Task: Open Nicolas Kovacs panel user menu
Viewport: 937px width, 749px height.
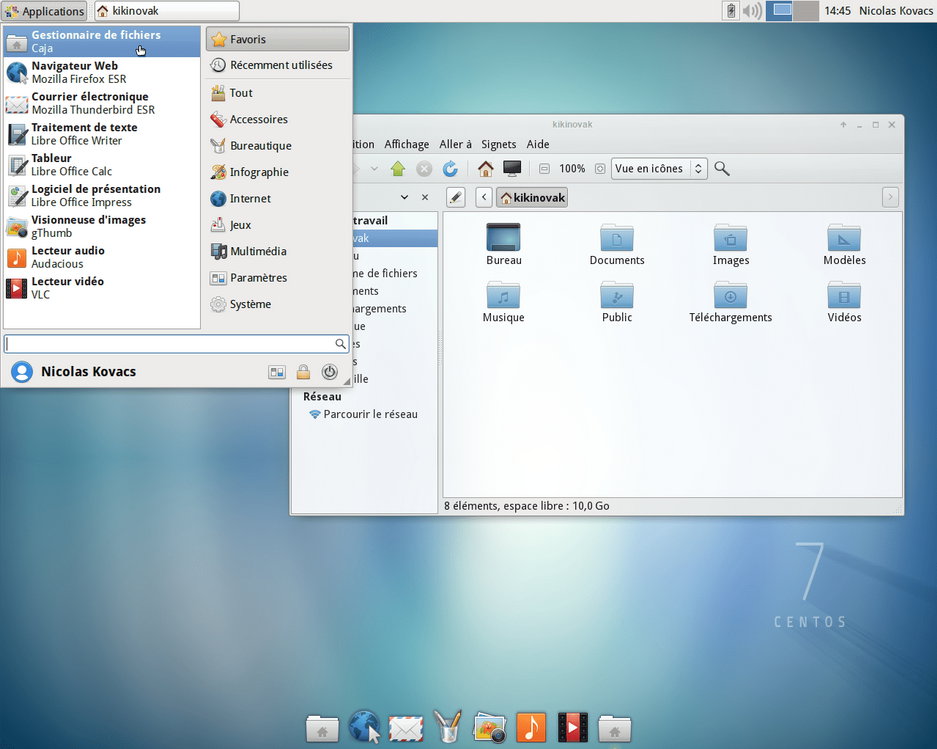Action: coord(896,11)
